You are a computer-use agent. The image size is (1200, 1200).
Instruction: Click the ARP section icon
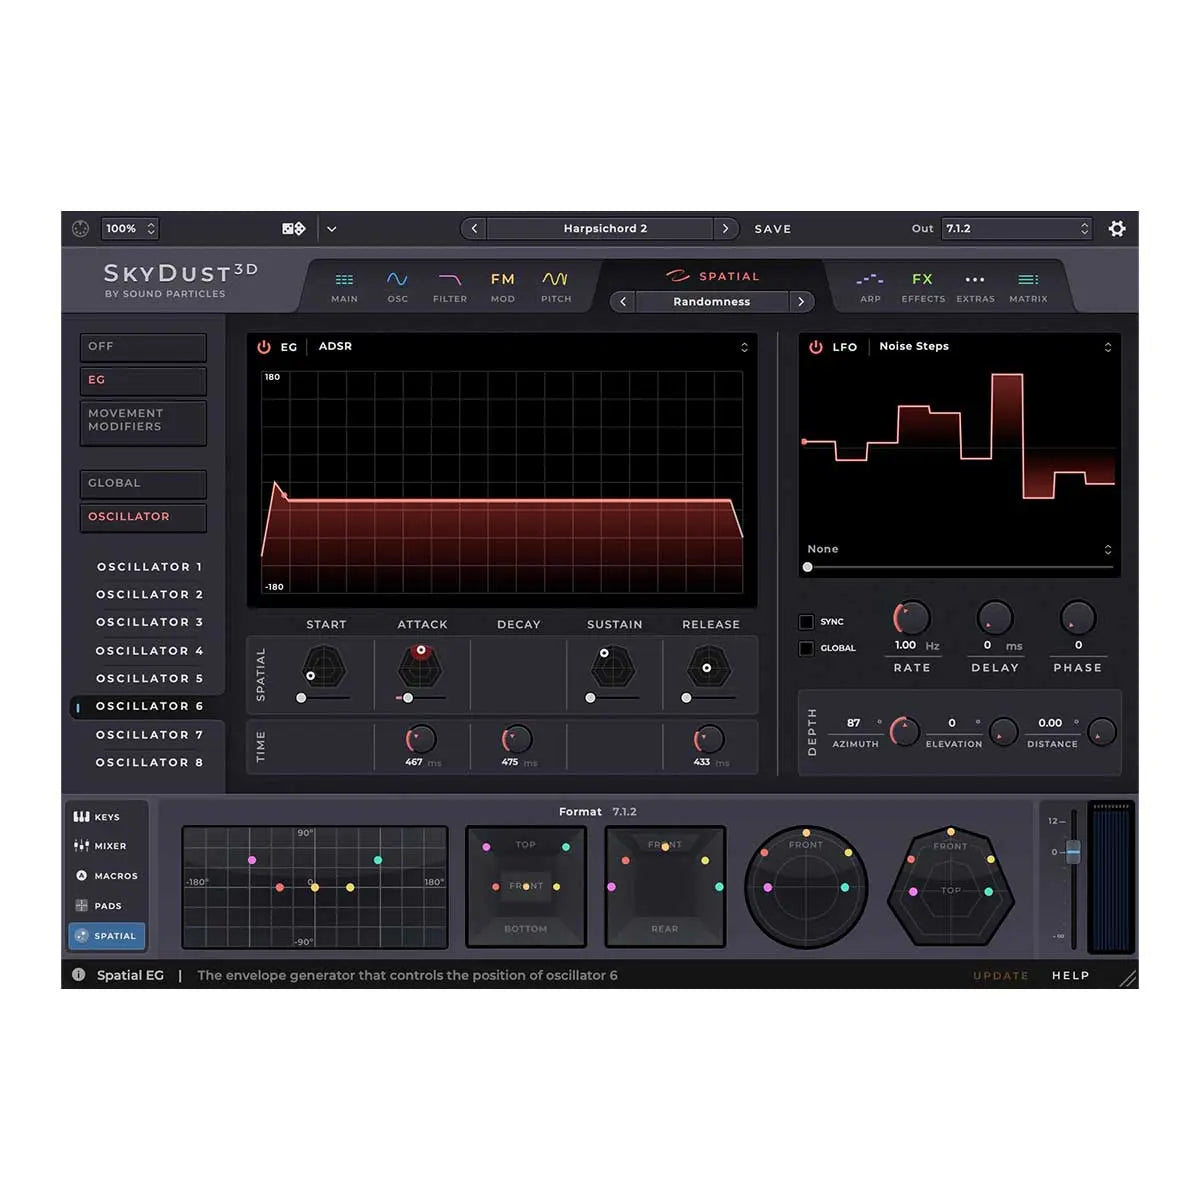[x=869, y=287]
